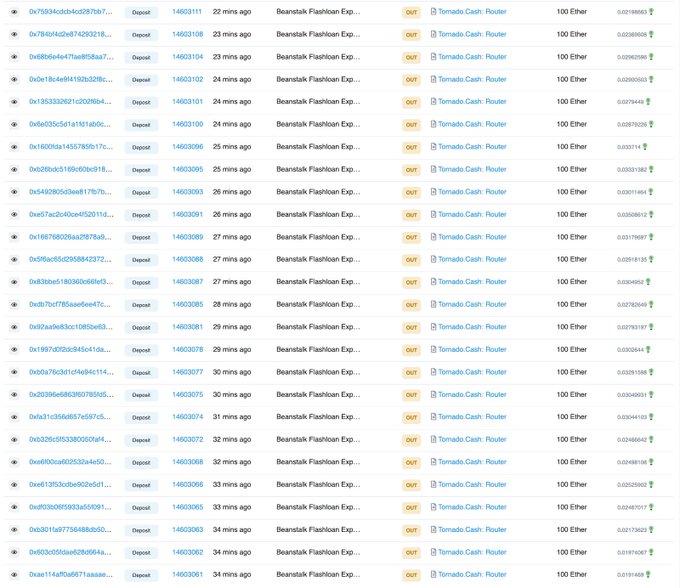Open Tornado.Cash: Router link in block 14603096 row
The image size is (680, 588).
(x=472, y=147)
